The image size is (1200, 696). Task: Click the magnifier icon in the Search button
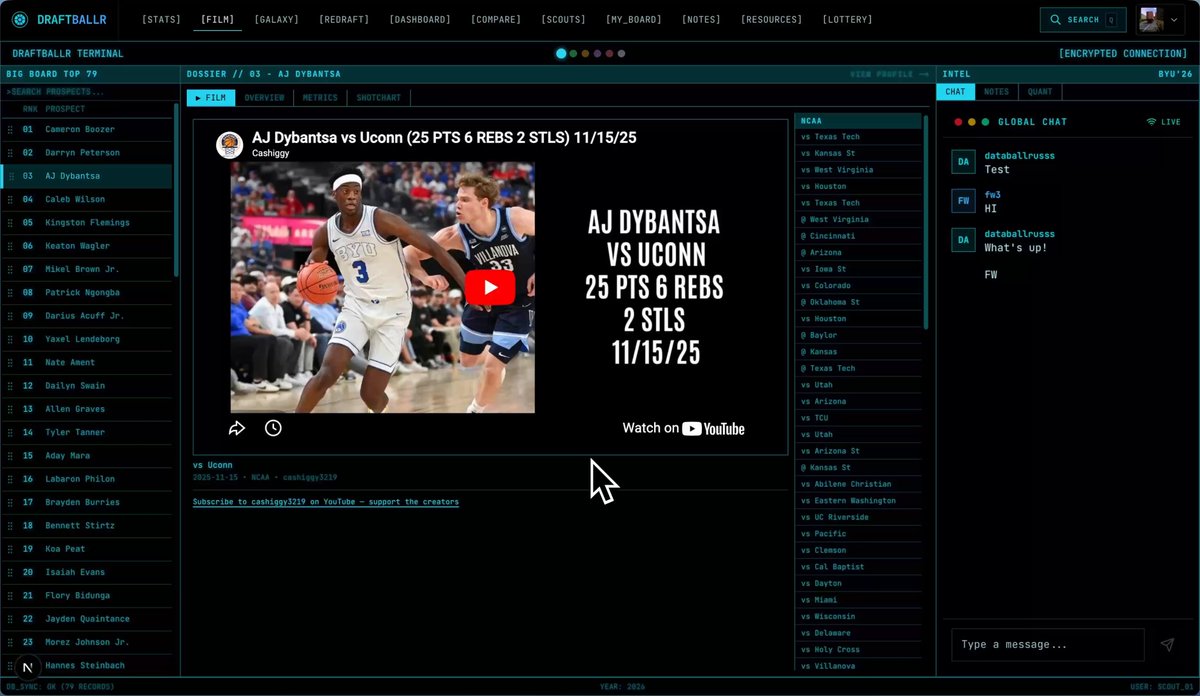tap(1055, 19)
